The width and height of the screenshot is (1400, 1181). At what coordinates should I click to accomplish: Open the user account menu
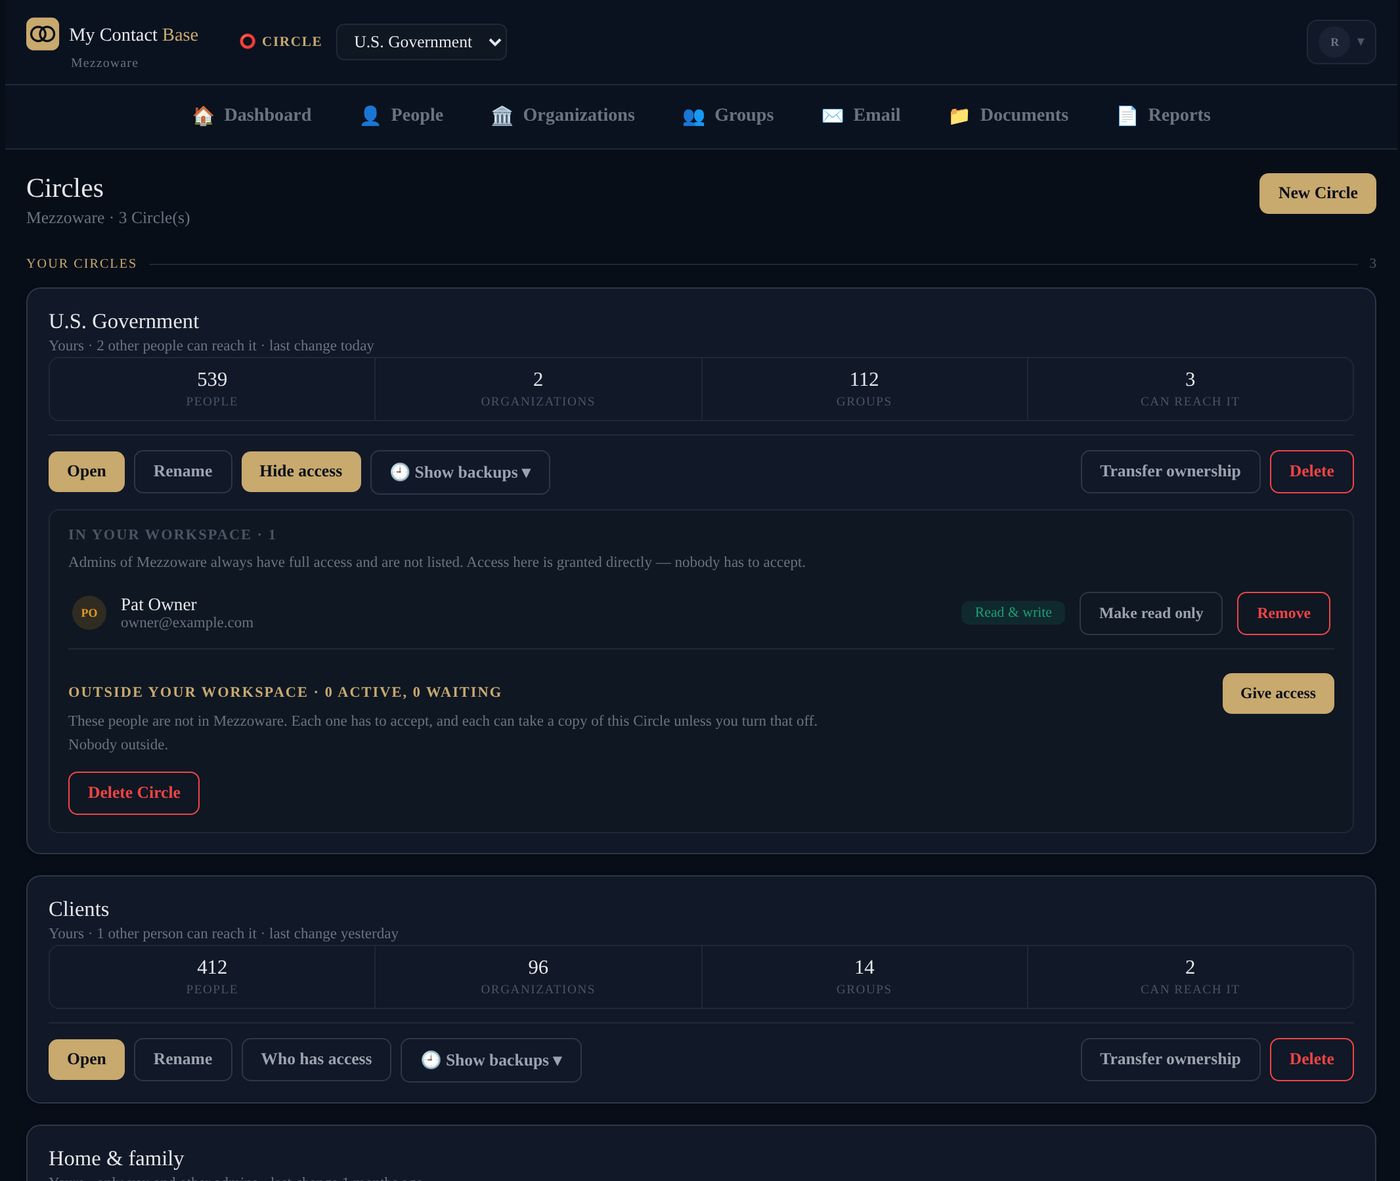[1341, 42]
